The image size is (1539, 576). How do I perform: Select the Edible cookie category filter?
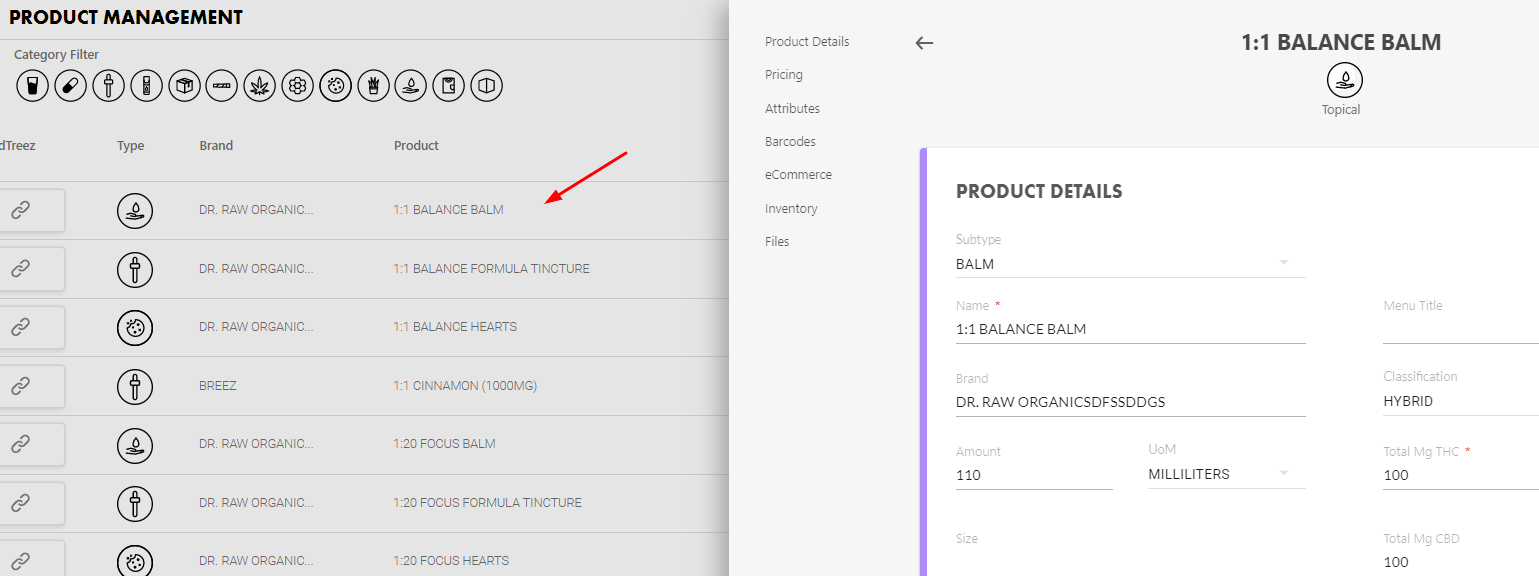click(335, 86)
